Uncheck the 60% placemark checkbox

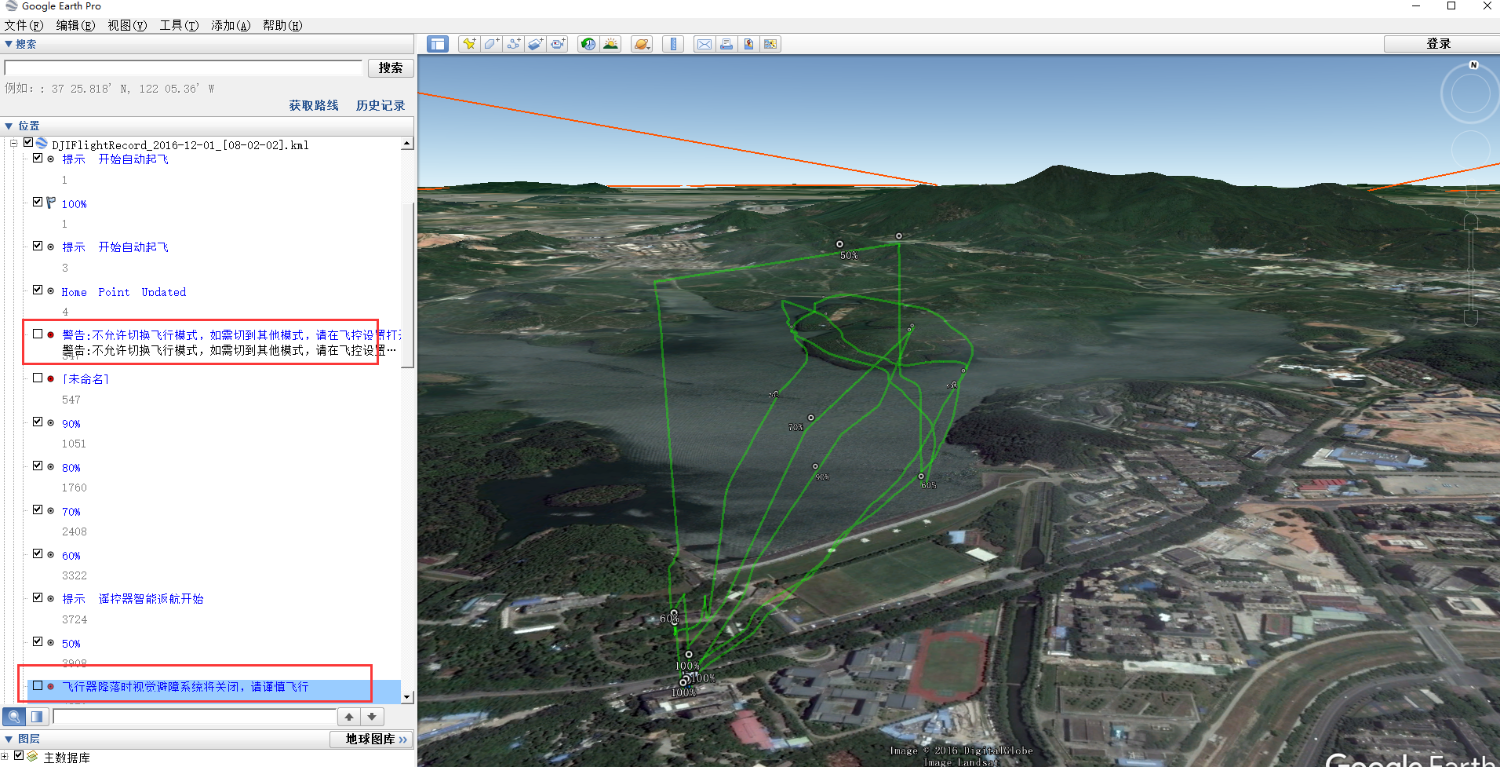click(38, 554)
